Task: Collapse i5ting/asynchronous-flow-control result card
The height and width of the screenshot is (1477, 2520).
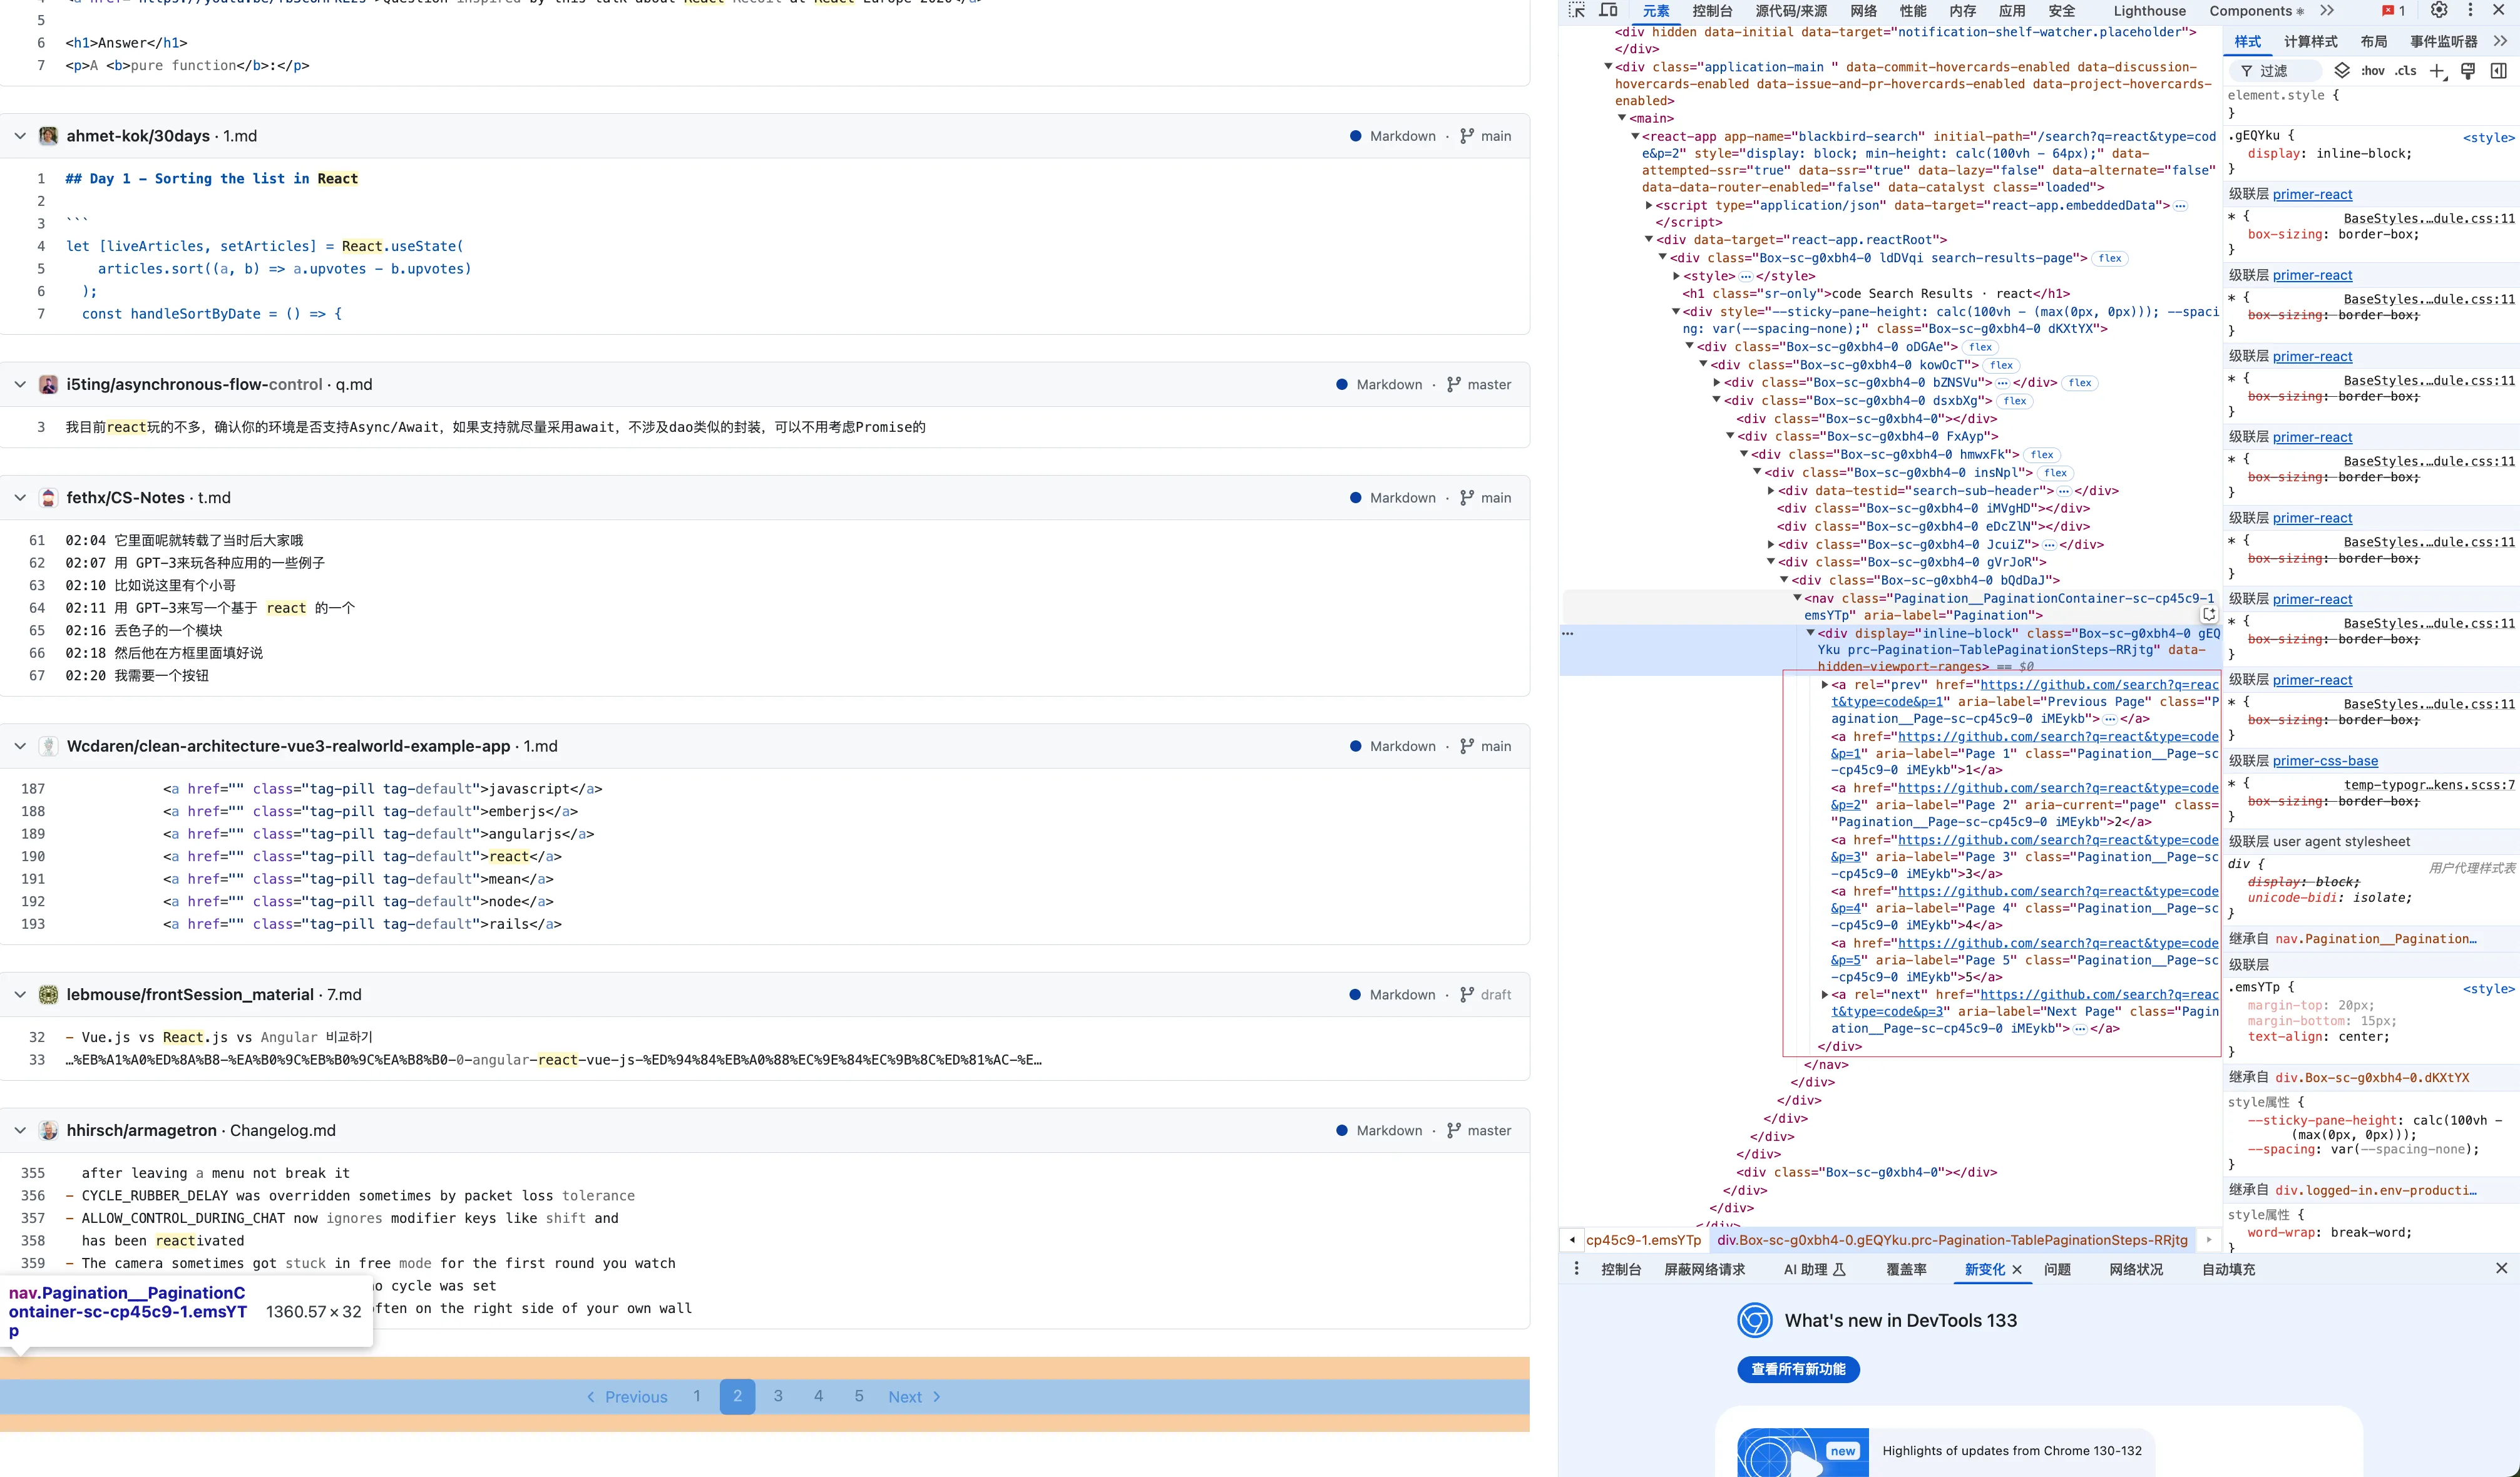Action: coord(20,384)
